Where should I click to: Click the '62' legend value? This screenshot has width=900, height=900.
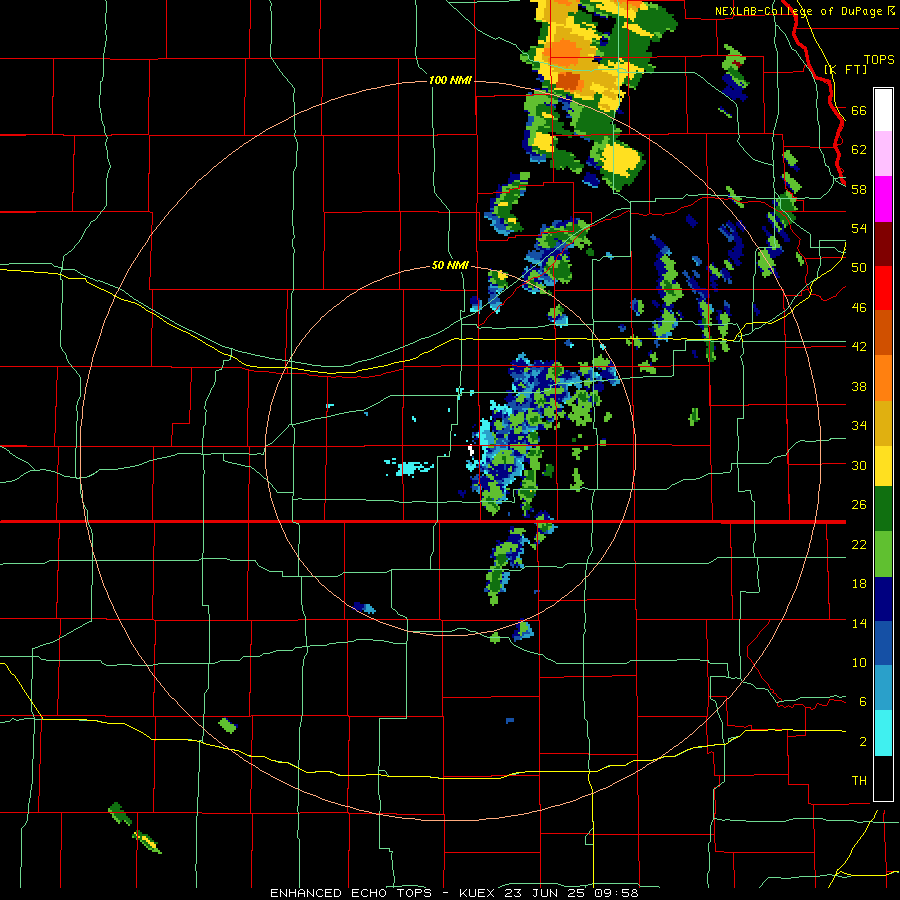click(859, 150)
